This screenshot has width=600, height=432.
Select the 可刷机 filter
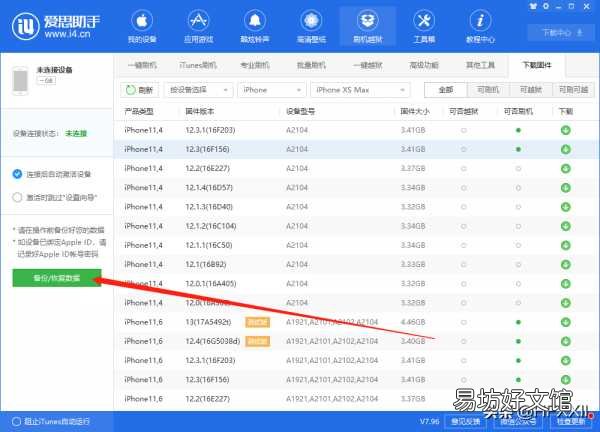[488, 90]
